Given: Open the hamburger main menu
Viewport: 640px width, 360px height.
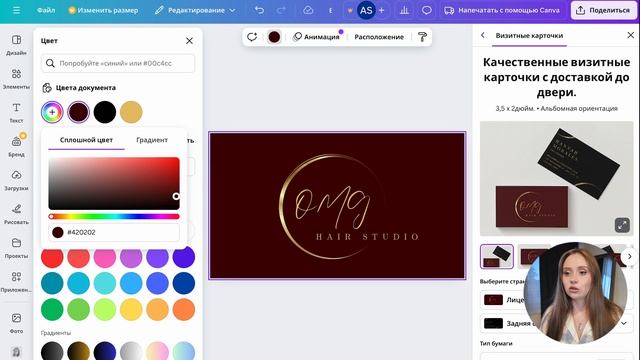Looking at the screenshot, I should tap(16, 10).
